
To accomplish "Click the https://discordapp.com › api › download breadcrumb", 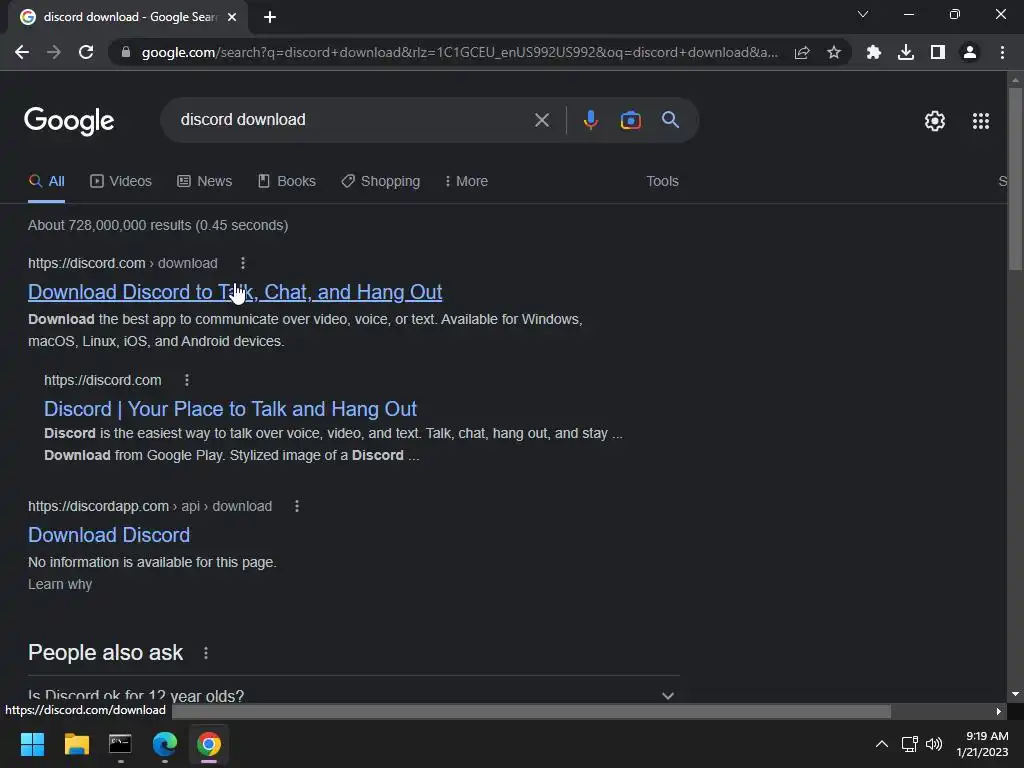I will 150,506.
